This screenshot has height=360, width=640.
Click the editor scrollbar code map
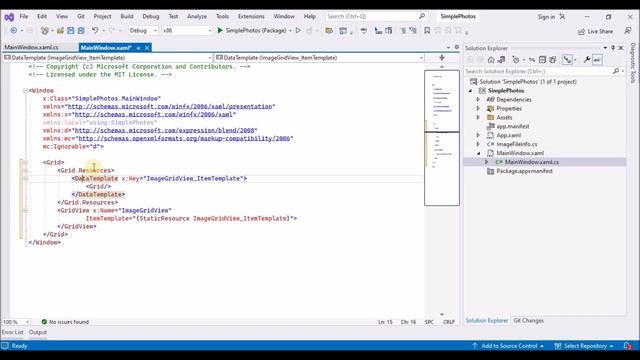pyautogui.click(x=442, y=138)
